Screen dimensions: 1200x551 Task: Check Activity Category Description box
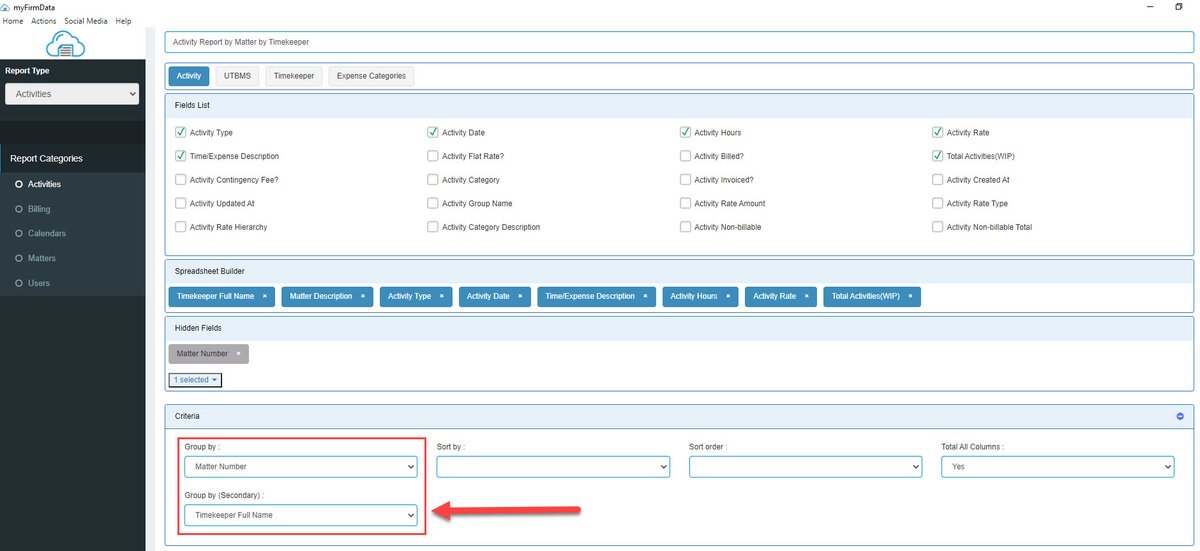click(433, 227)
